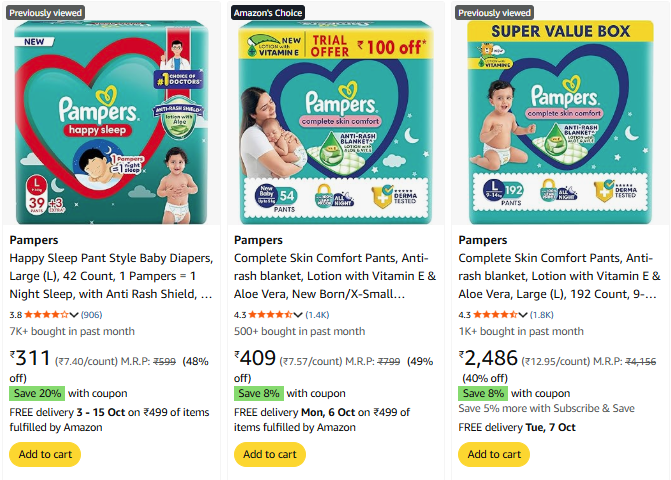Open the 1.8K reviews link
The width and height of the screenshot is (671, 480).
542,315
